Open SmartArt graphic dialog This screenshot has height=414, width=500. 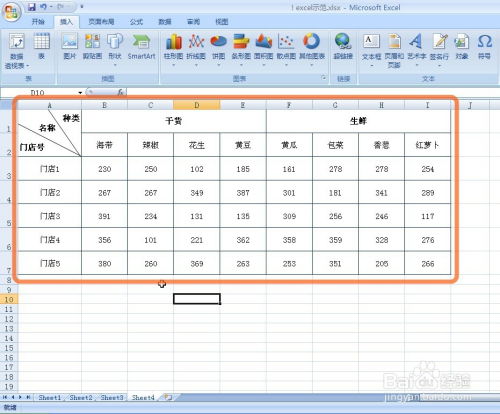(x=141, y=47)
